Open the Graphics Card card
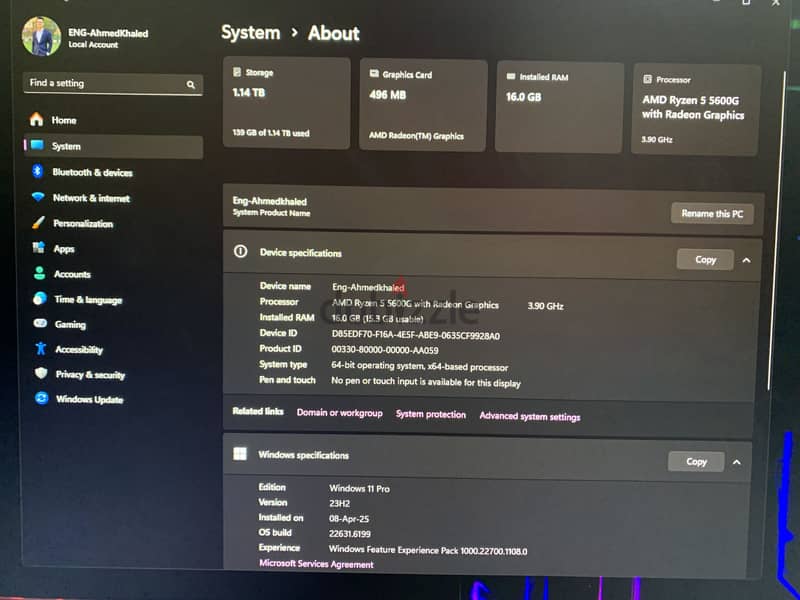The width and height of the screenshot is (800, 600). pos(423,106)
